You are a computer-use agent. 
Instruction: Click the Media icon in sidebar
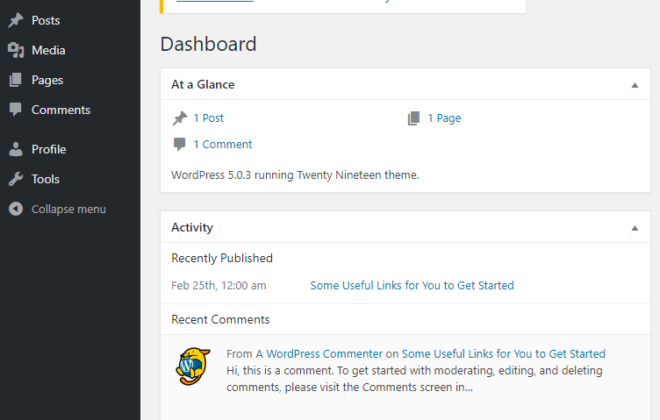click(x=16, y=50)
